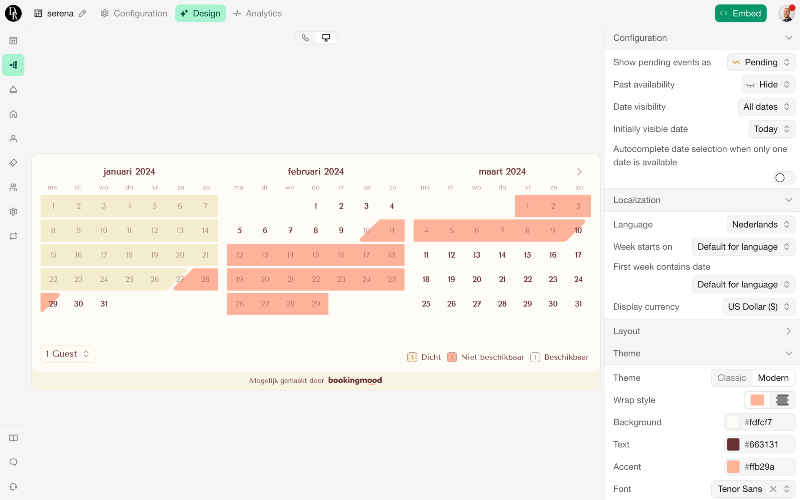
Task: Open the Date visibility All dates dropdown
Action: (766, 107)
